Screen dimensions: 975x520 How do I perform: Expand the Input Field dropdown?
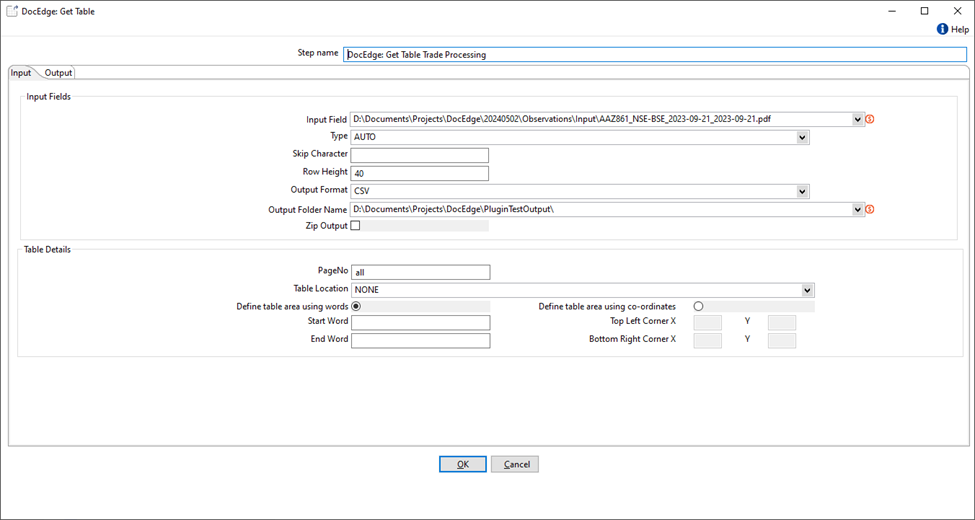[x=858, y=120]
